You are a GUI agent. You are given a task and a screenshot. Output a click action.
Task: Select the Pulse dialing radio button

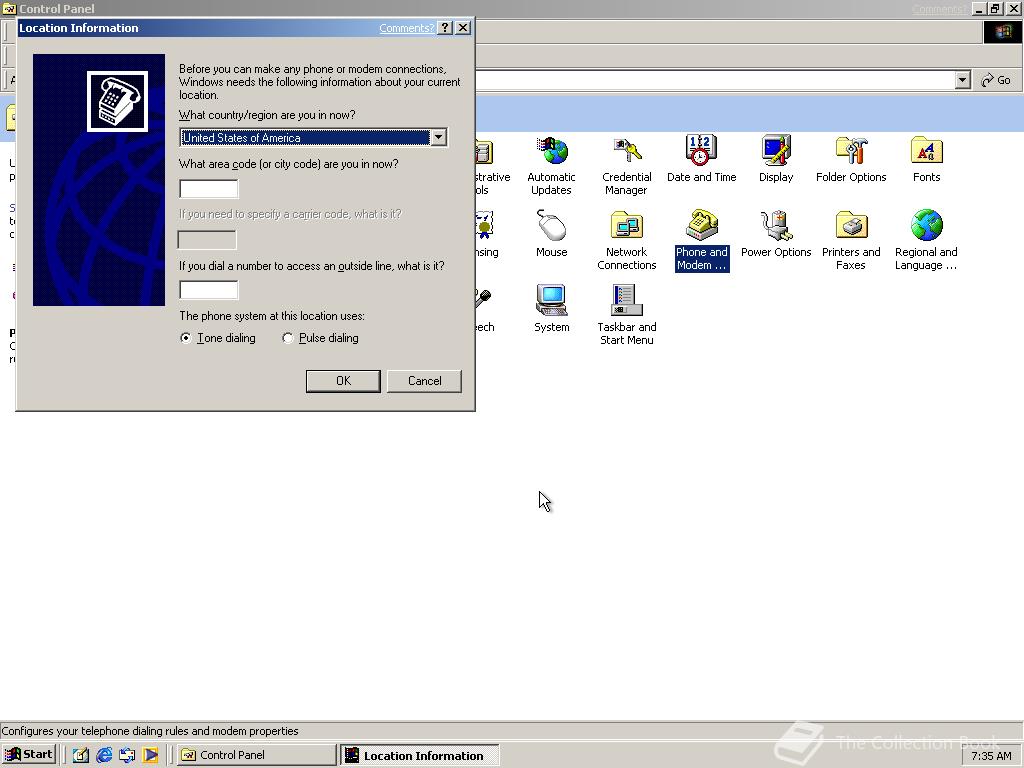click(x=288, y=338)
